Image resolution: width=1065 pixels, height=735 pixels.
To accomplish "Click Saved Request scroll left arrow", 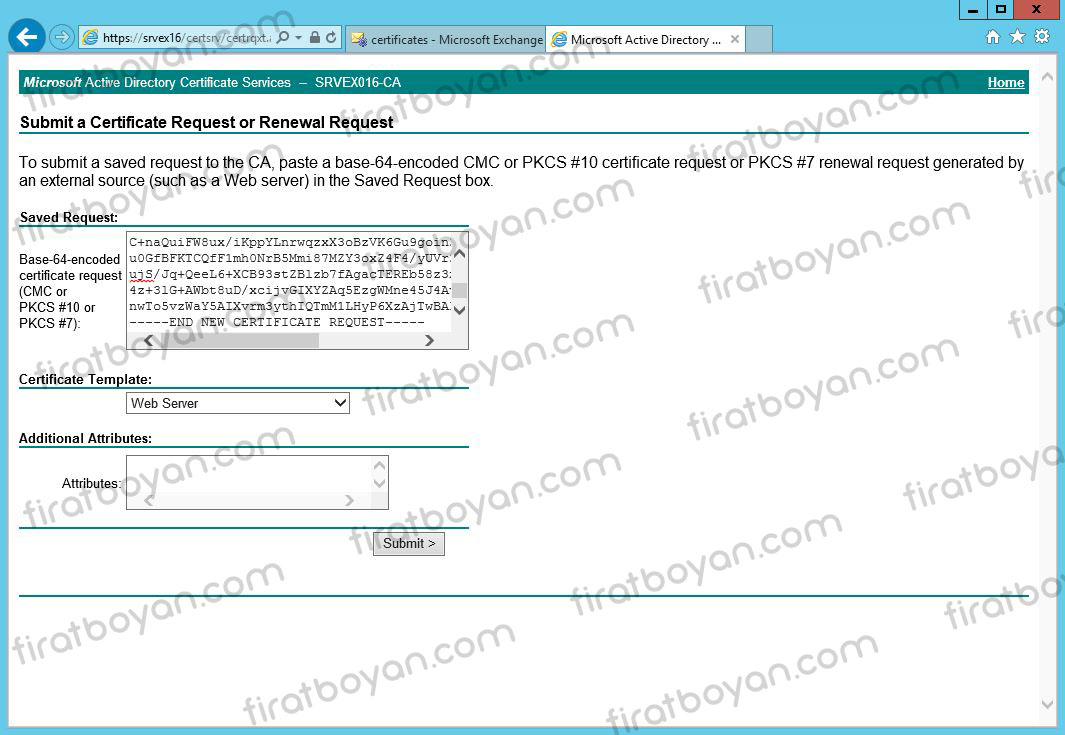I will click(x=148, y=340).
